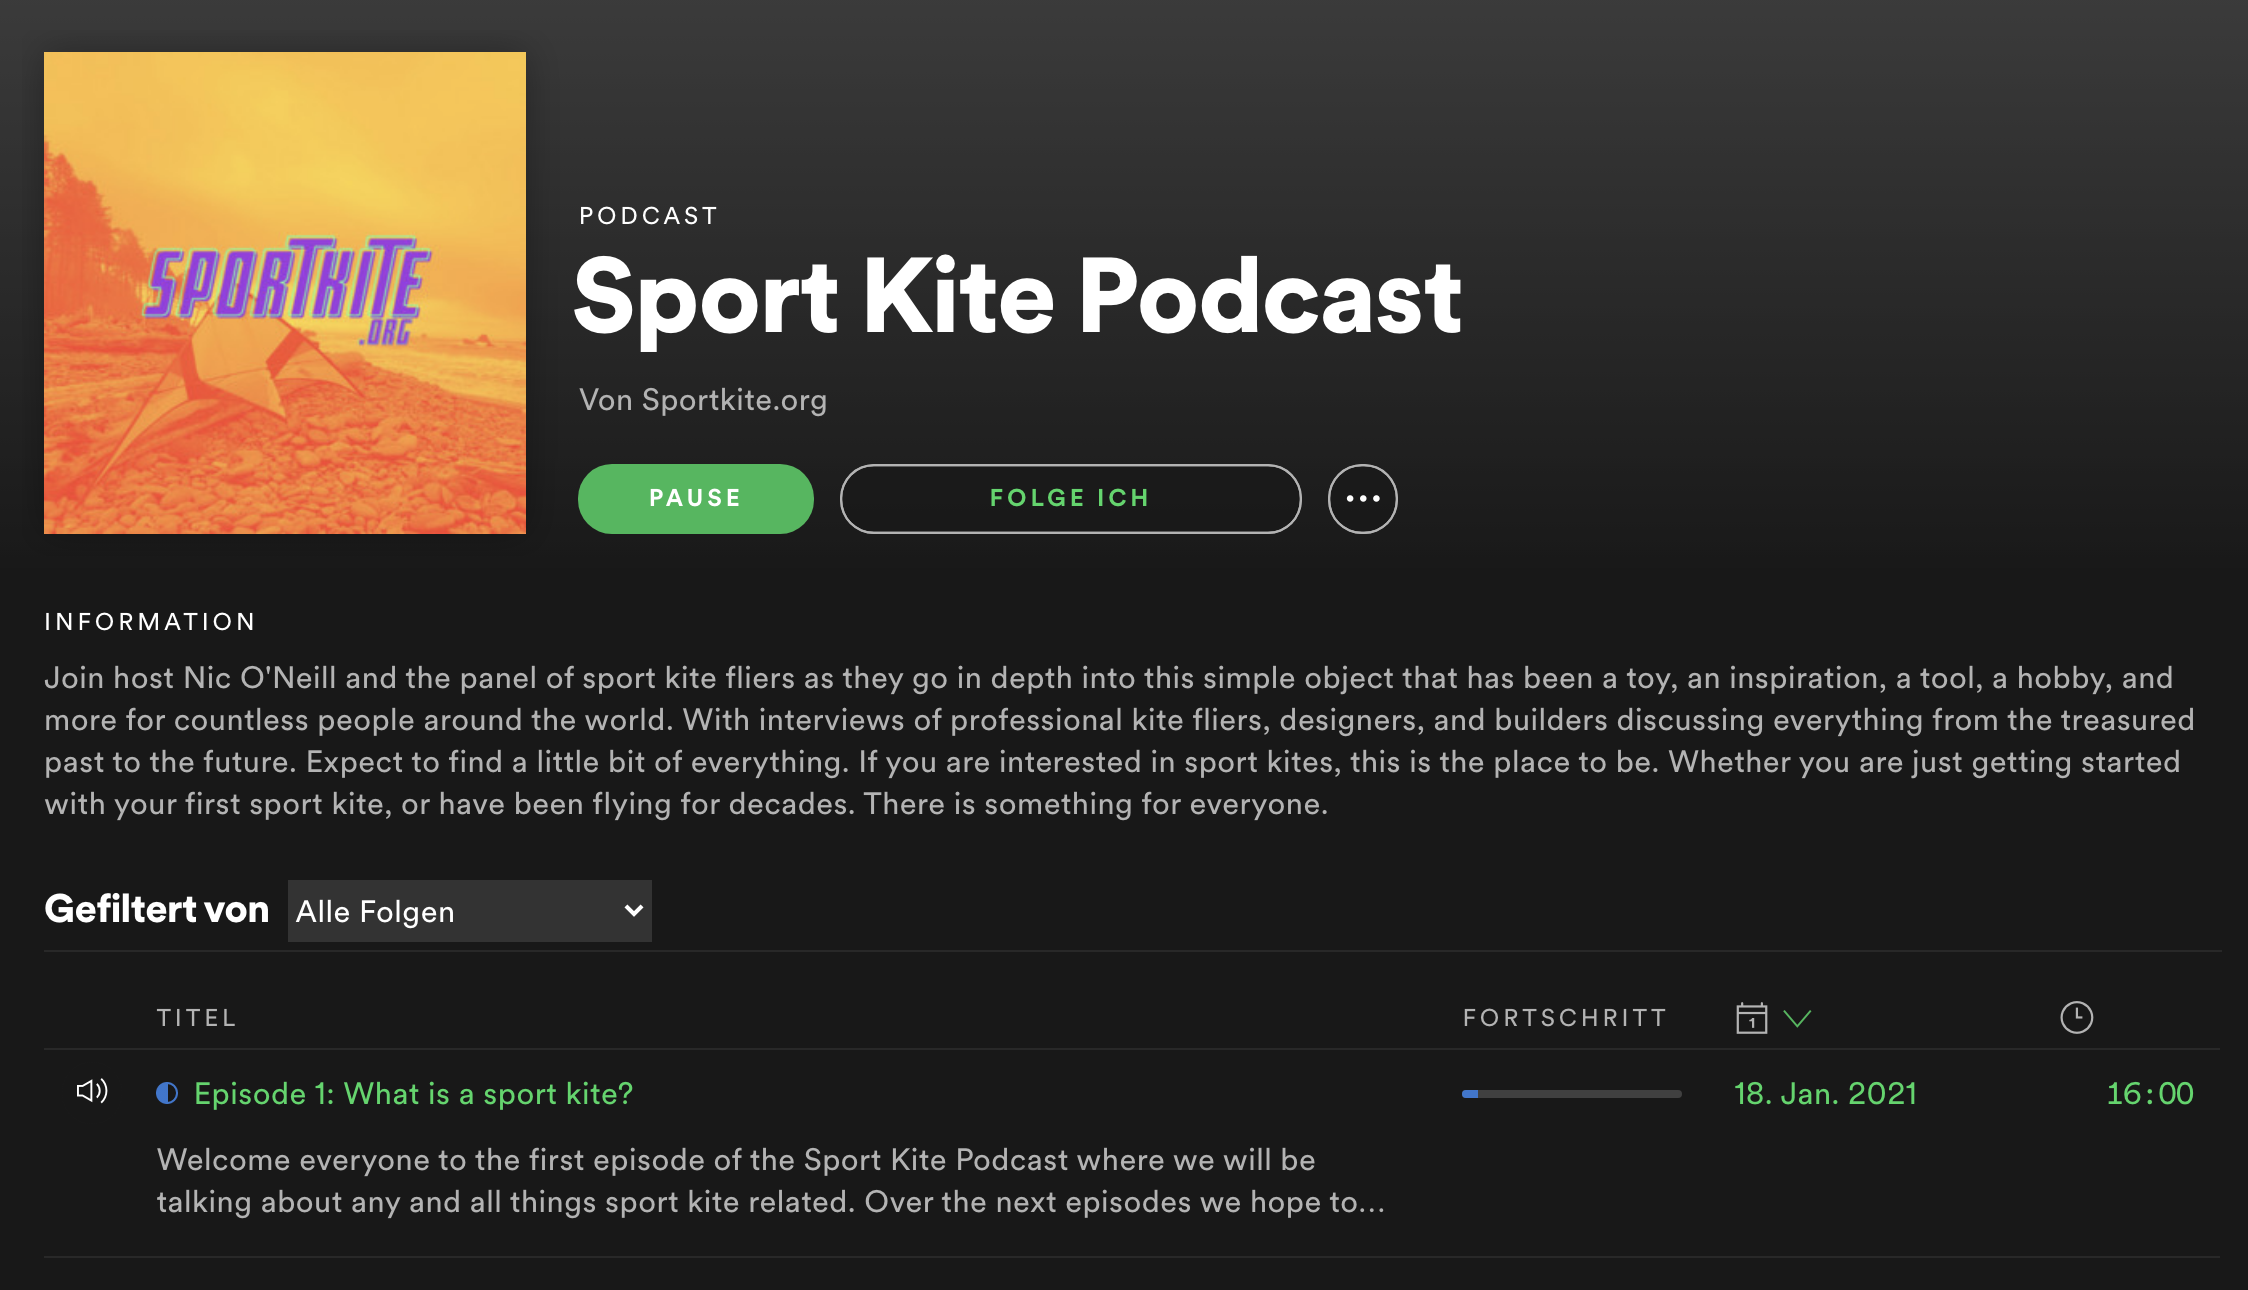Click the speaker now-playing icon
The height and width of the screenshot is (1290, 2248).
pos(92,1091)
